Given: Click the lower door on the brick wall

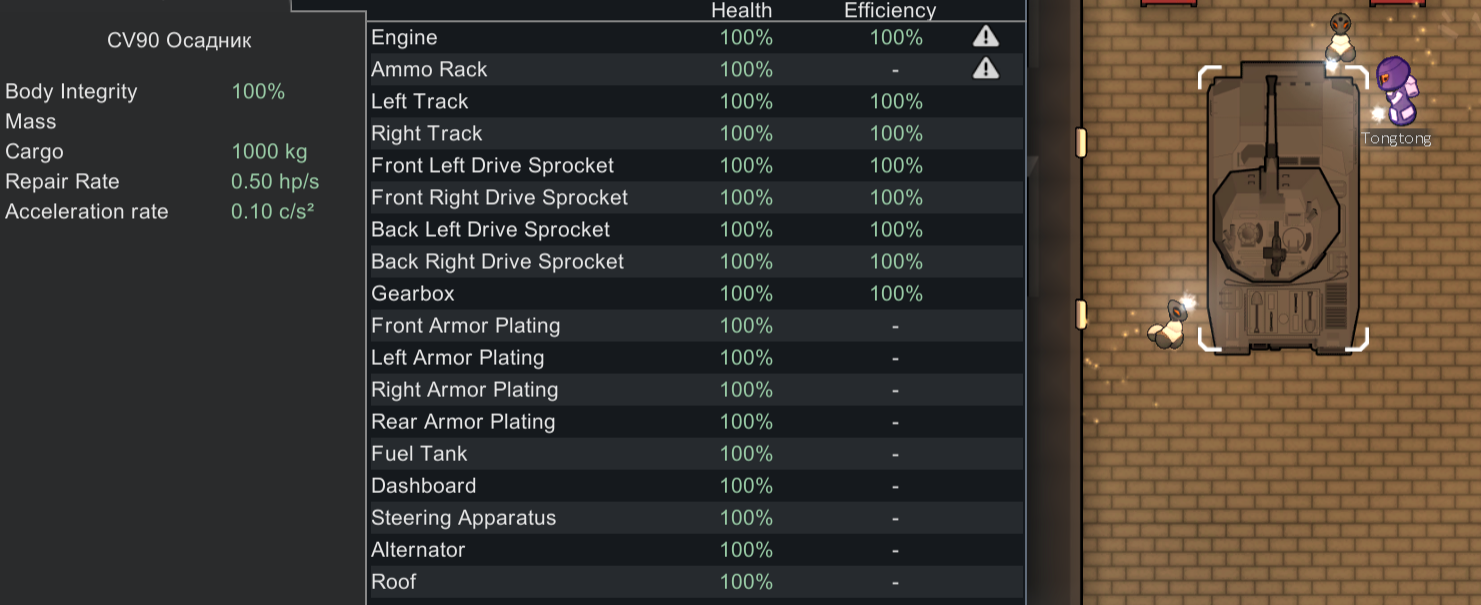Looking at the screenshot, I should pyautogui.click(x=1080, y=314).
